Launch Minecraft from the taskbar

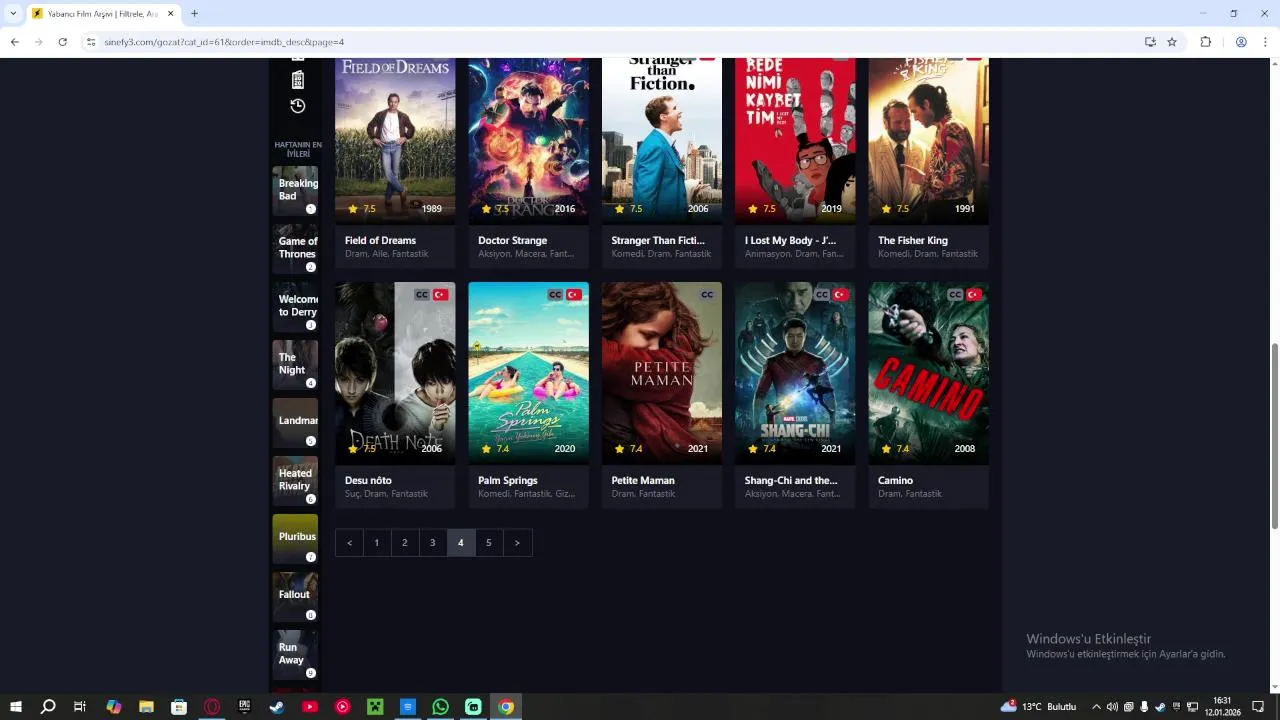pyautogui.click(x=375, y=707)
